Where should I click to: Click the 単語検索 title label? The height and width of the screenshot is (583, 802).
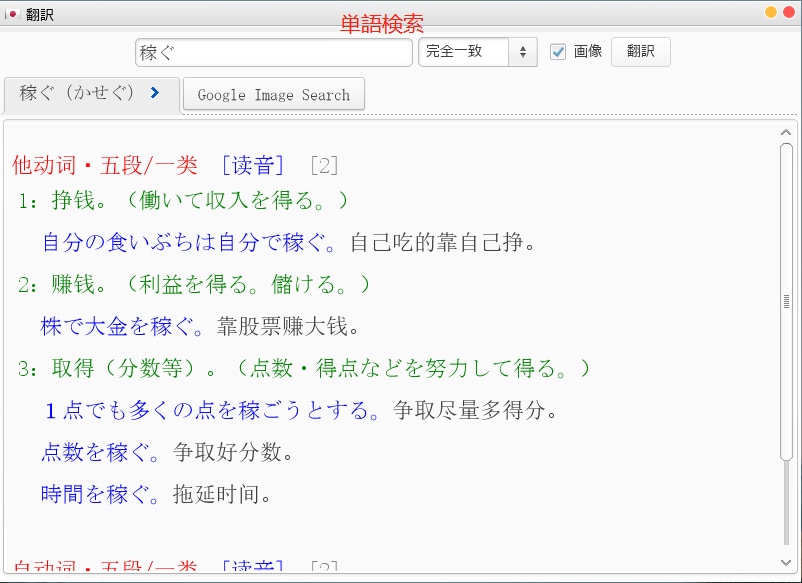pos(382,24)
